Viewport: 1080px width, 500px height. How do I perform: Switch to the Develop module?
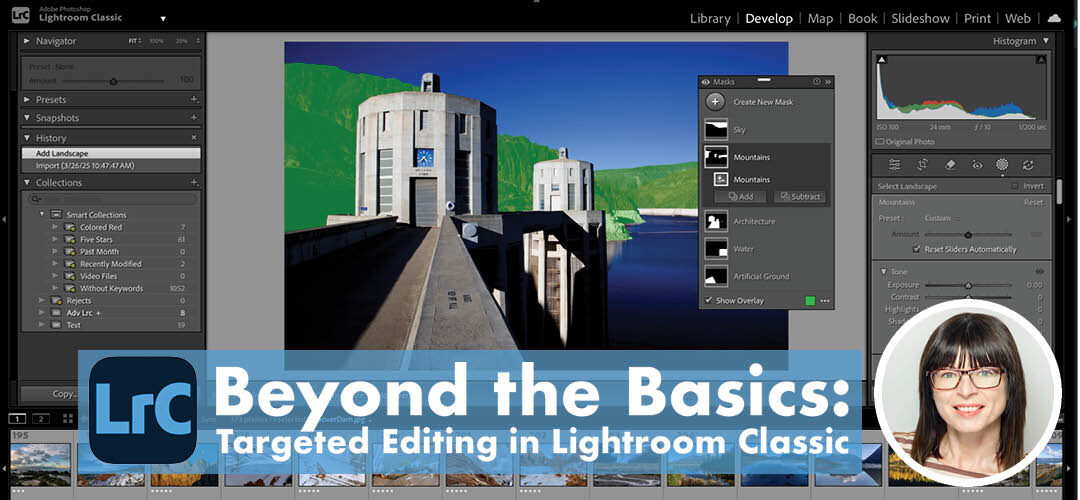click(769, 19)
